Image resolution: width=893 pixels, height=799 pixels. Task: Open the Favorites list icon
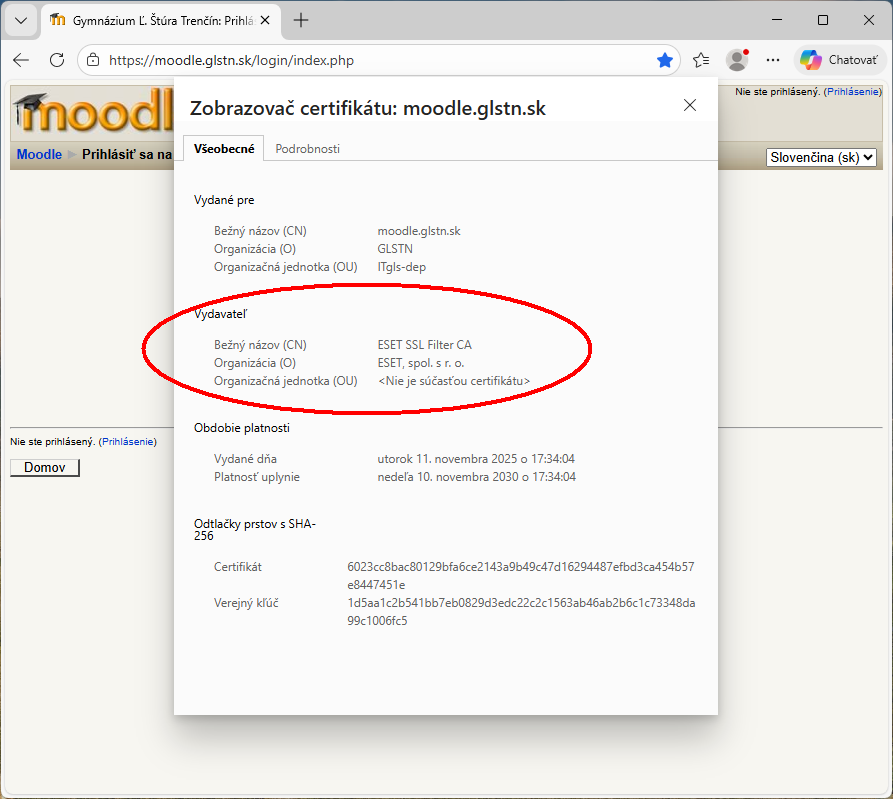click(x=701, y=60)
